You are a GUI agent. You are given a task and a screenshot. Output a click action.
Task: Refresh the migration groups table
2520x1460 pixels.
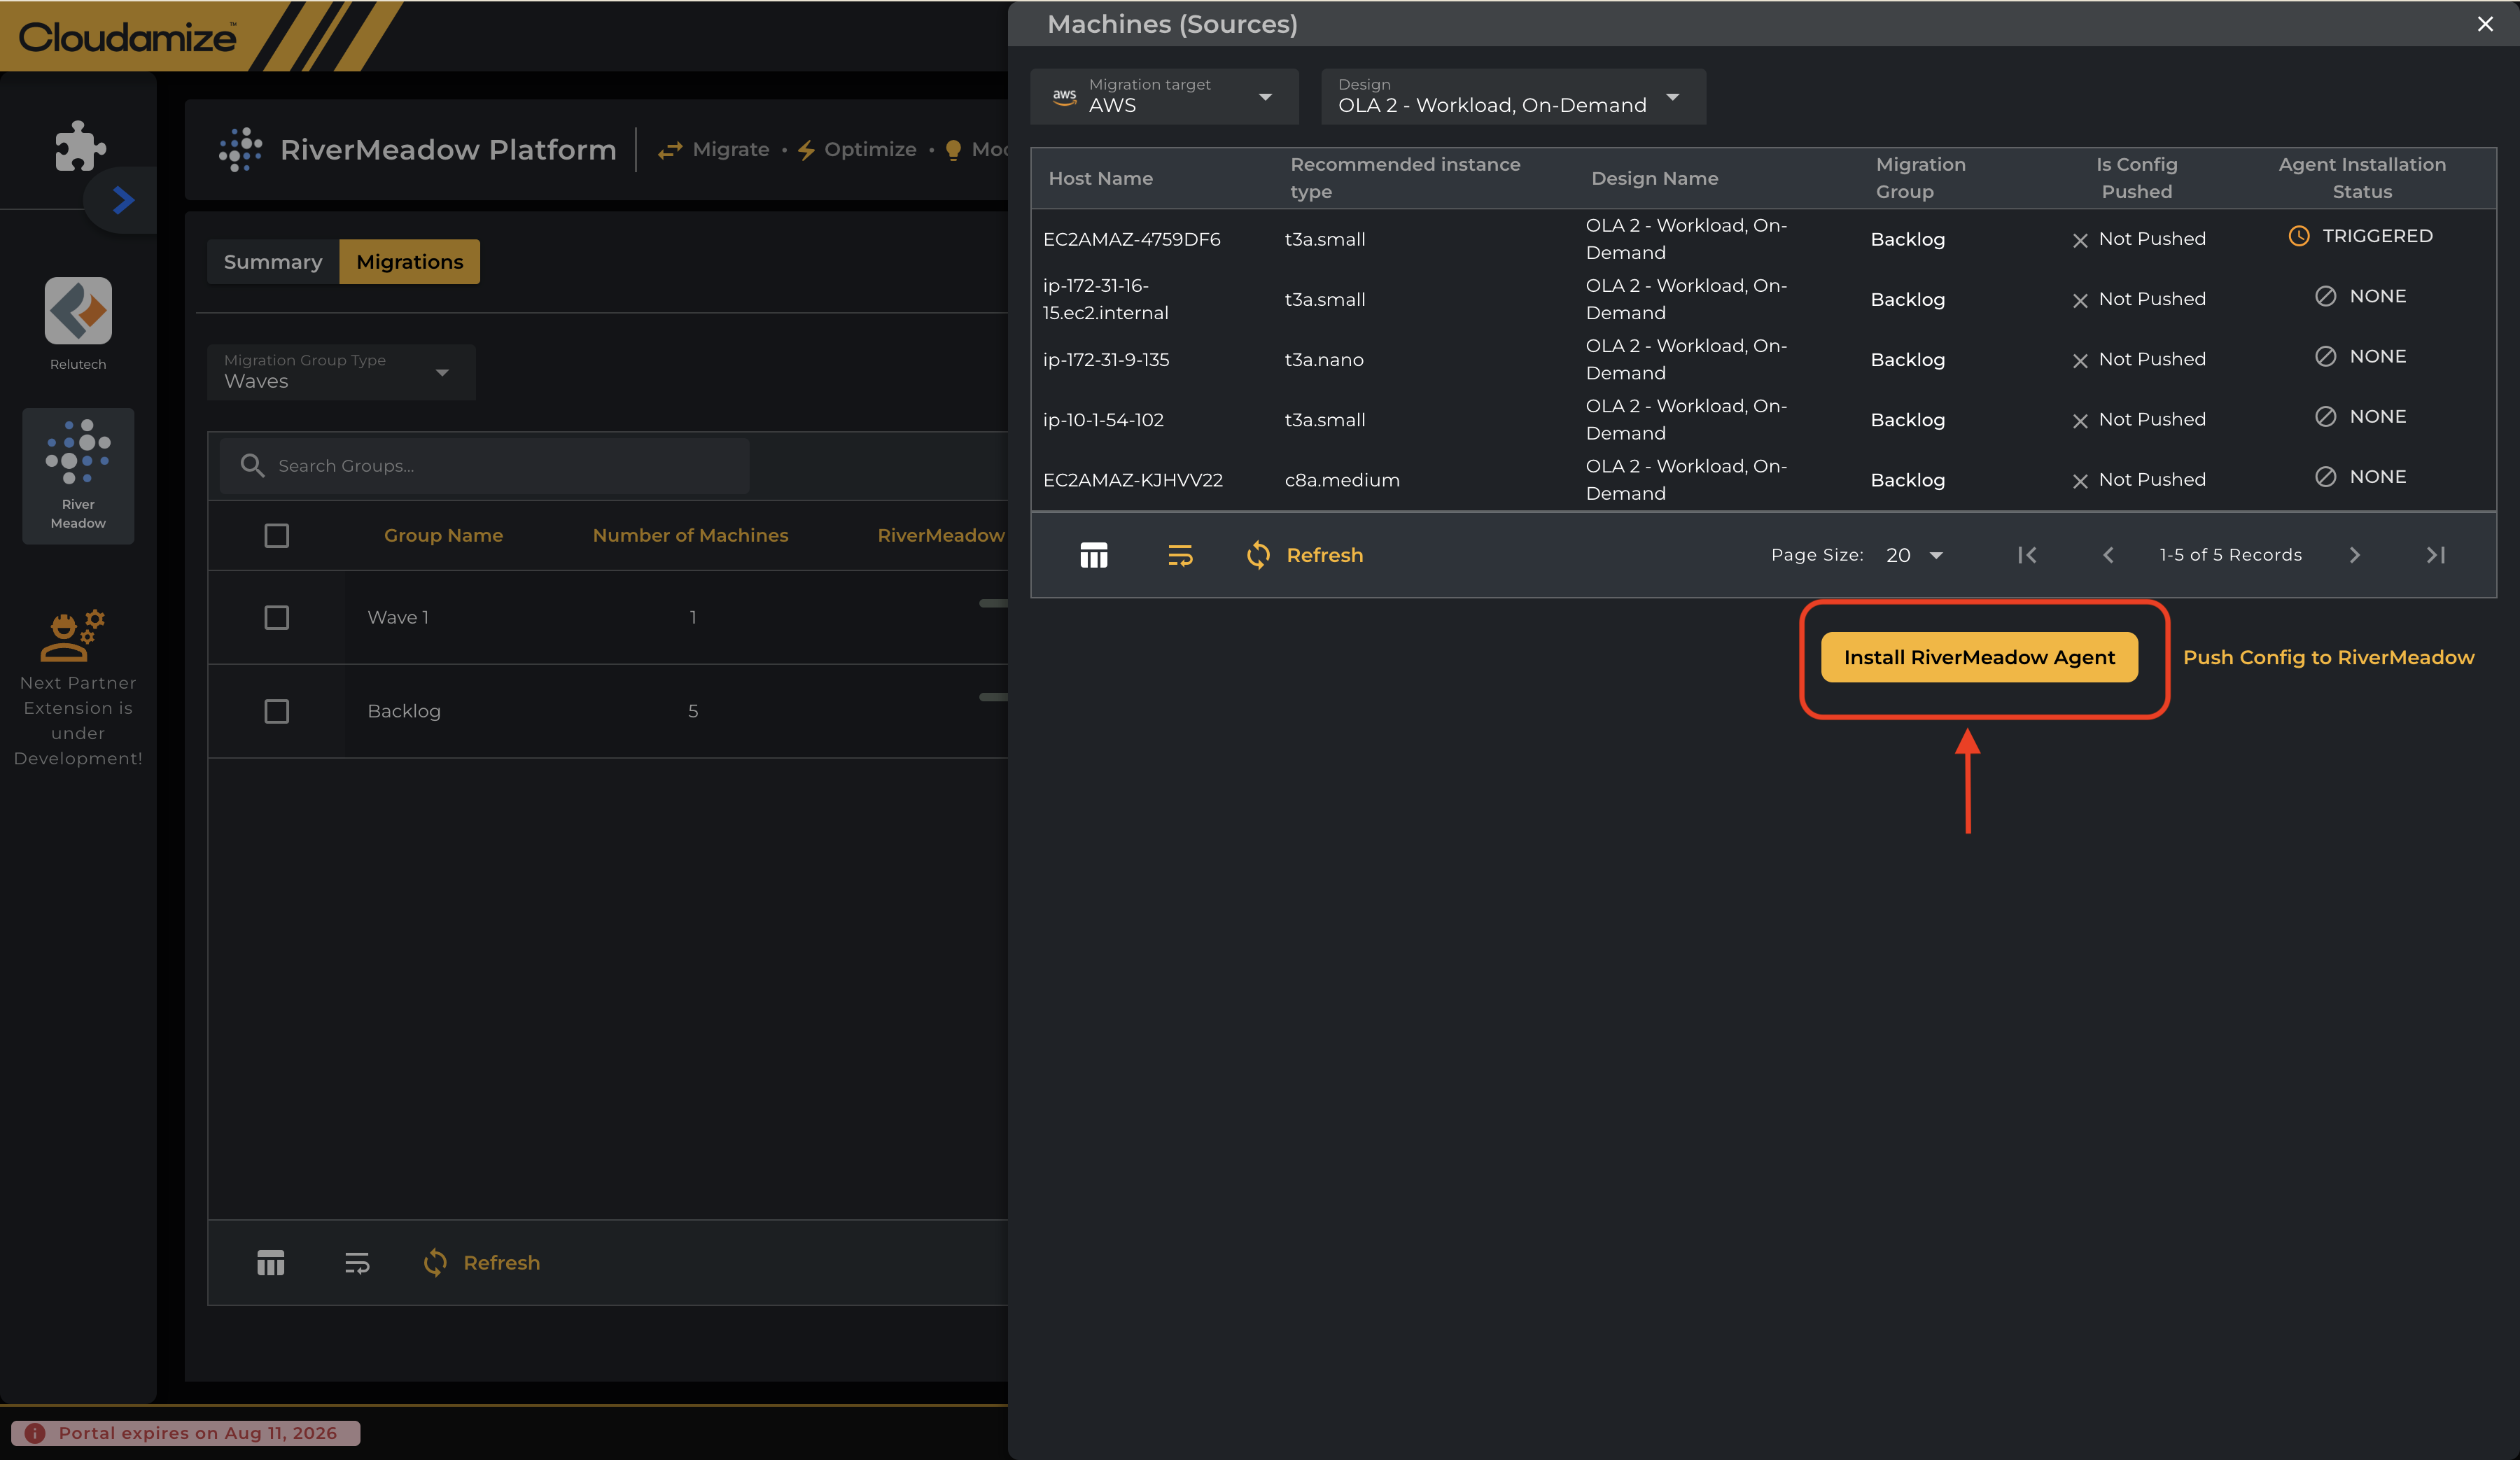[482, 1263]
